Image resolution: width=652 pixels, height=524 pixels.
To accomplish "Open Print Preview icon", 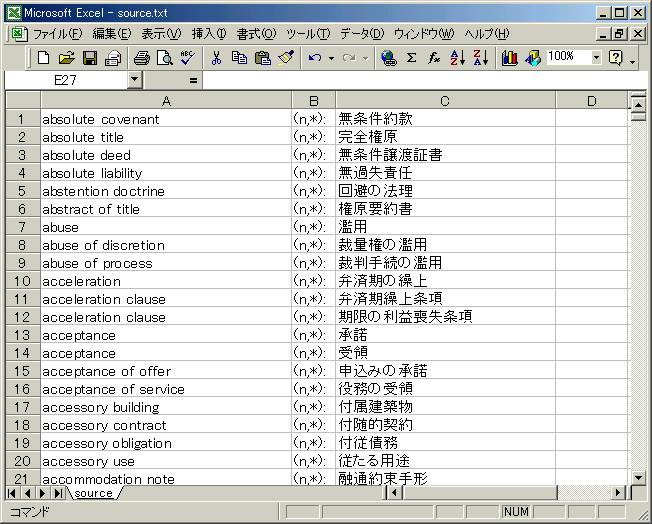I will (x=165, y=58).
